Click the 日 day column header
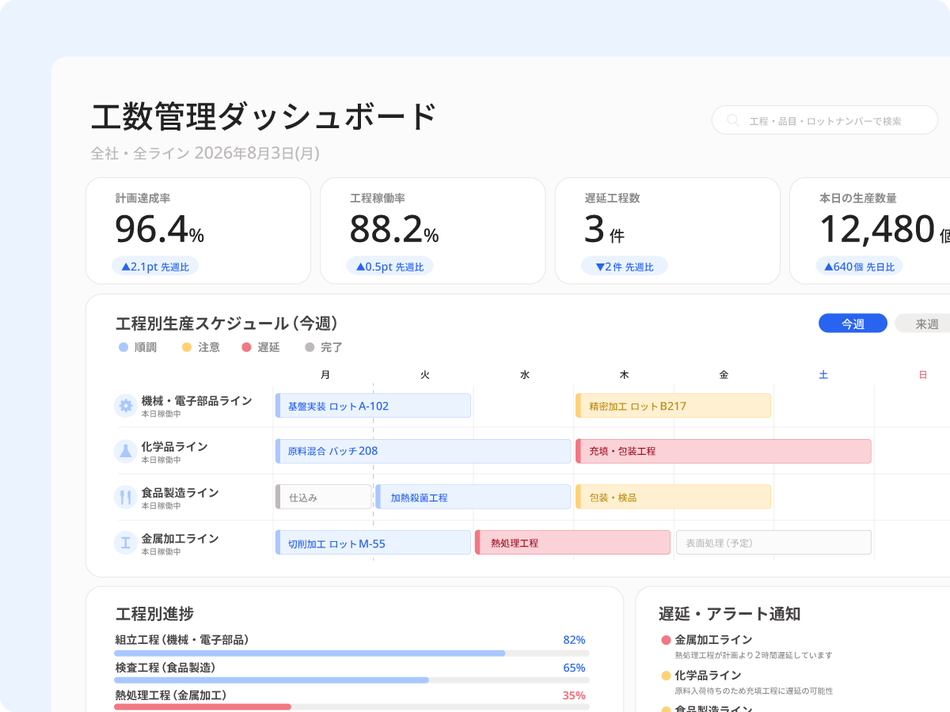This screenshot has height=712, width=950. point(923,374)
